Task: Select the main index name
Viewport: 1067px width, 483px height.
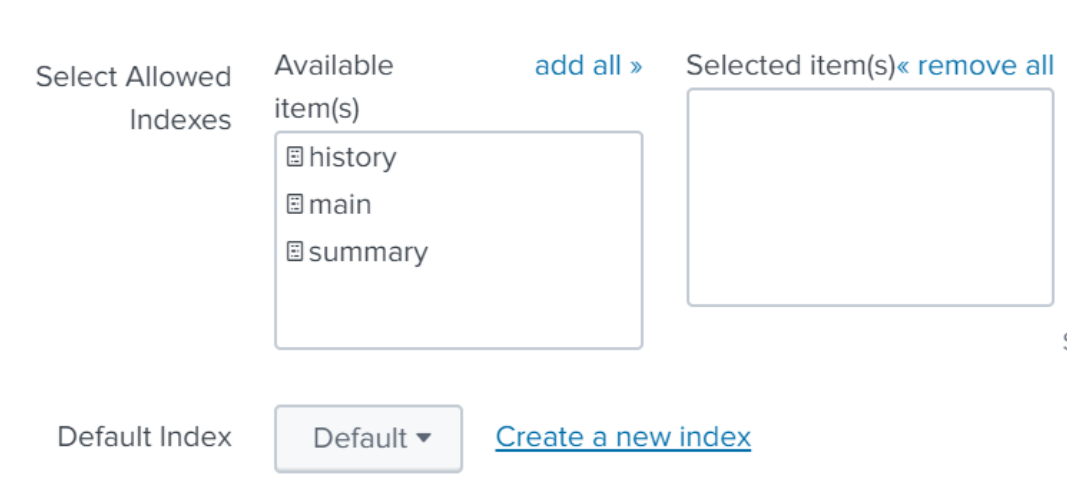Action: click(x=340, y=204)
